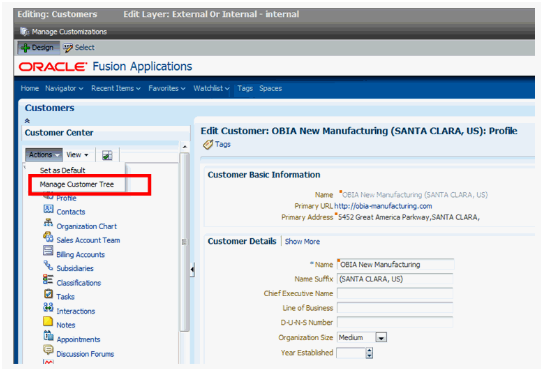543x371 pixels.
Task: Open the Notes tree node
Action: 66,325
